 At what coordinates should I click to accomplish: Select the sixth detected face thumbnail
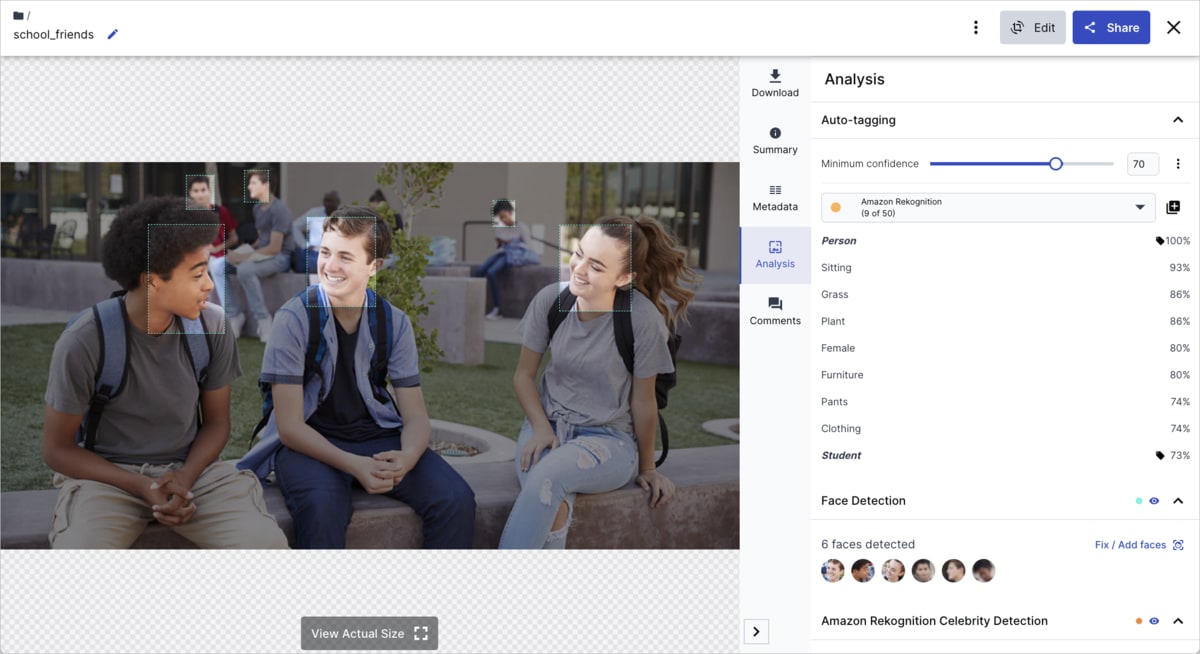[x=983, y=571]
